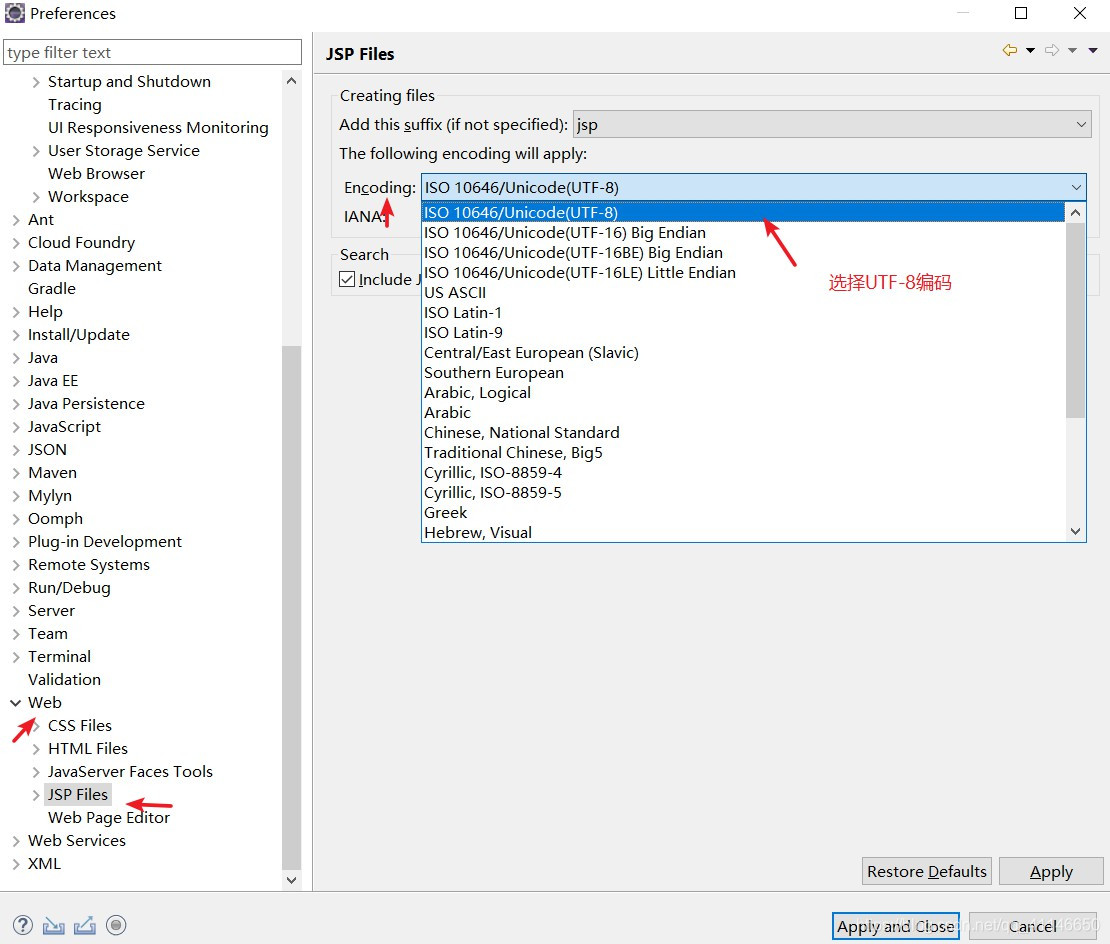The image size is (1110, 944).
Task: Select Cyrillic, ISO-8859-4 entry
Action: [x=743, y=473]
